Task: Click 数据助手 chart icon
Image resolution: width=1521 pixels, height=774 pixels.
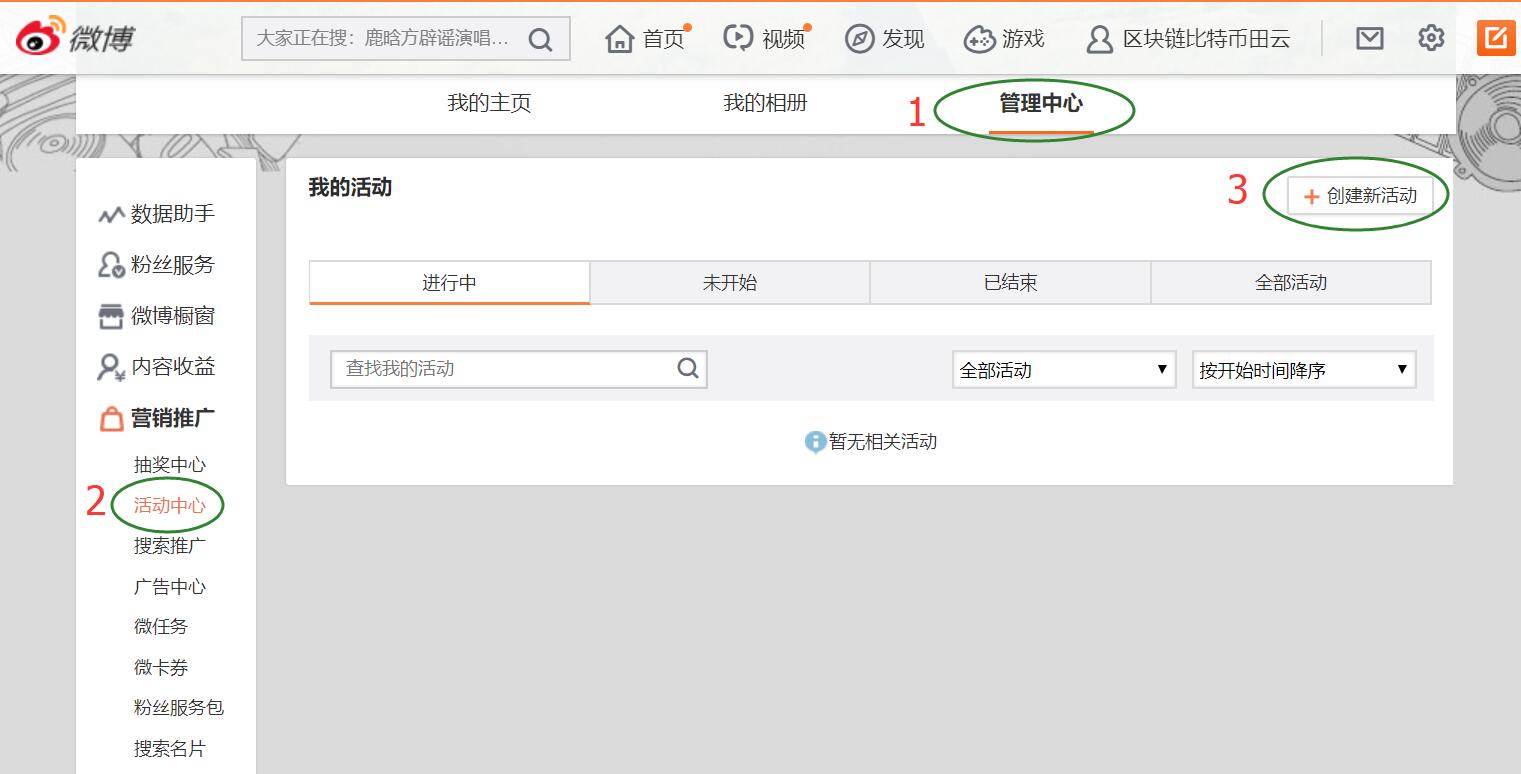Action: (x=111, y=215)
